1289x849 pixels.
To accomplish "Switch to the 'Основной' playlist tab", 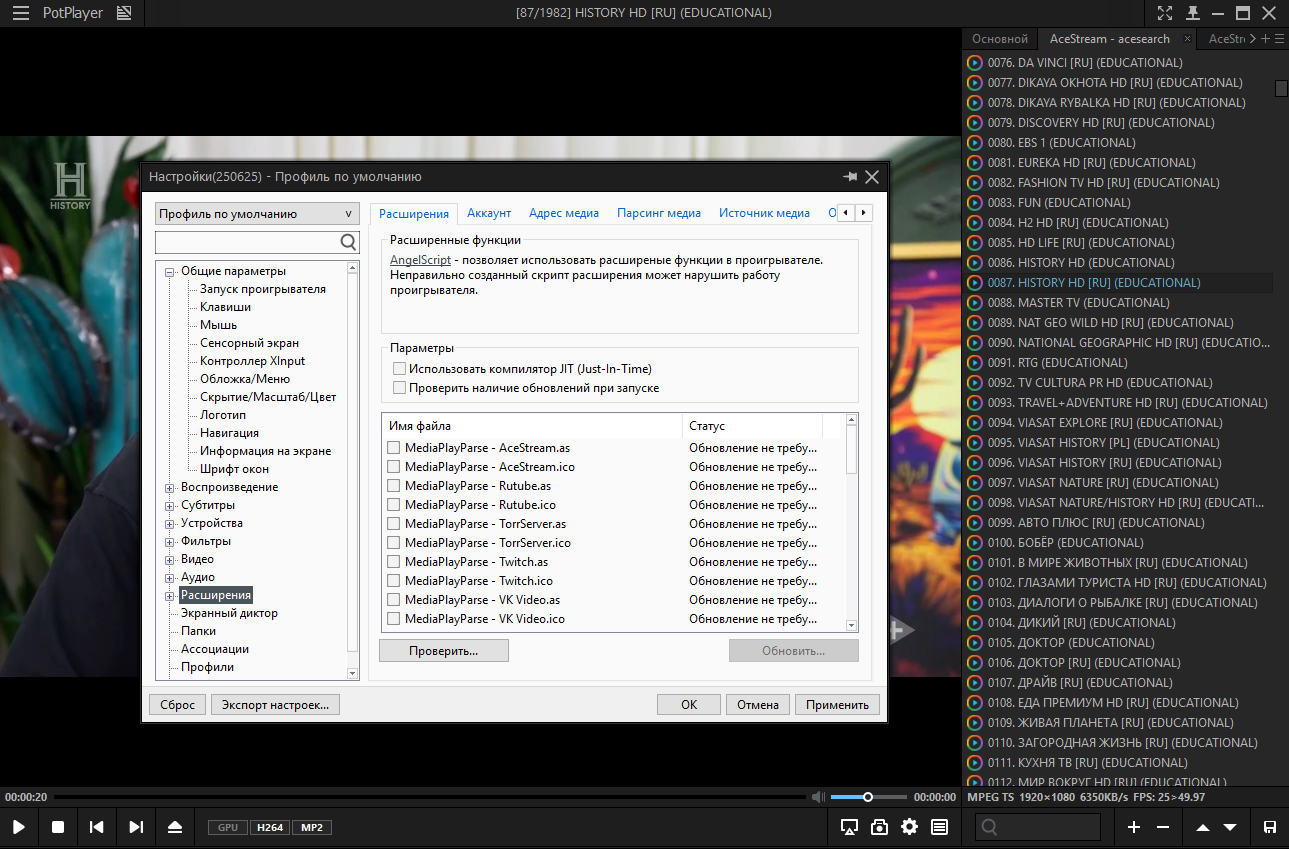I will [1000, 39].
